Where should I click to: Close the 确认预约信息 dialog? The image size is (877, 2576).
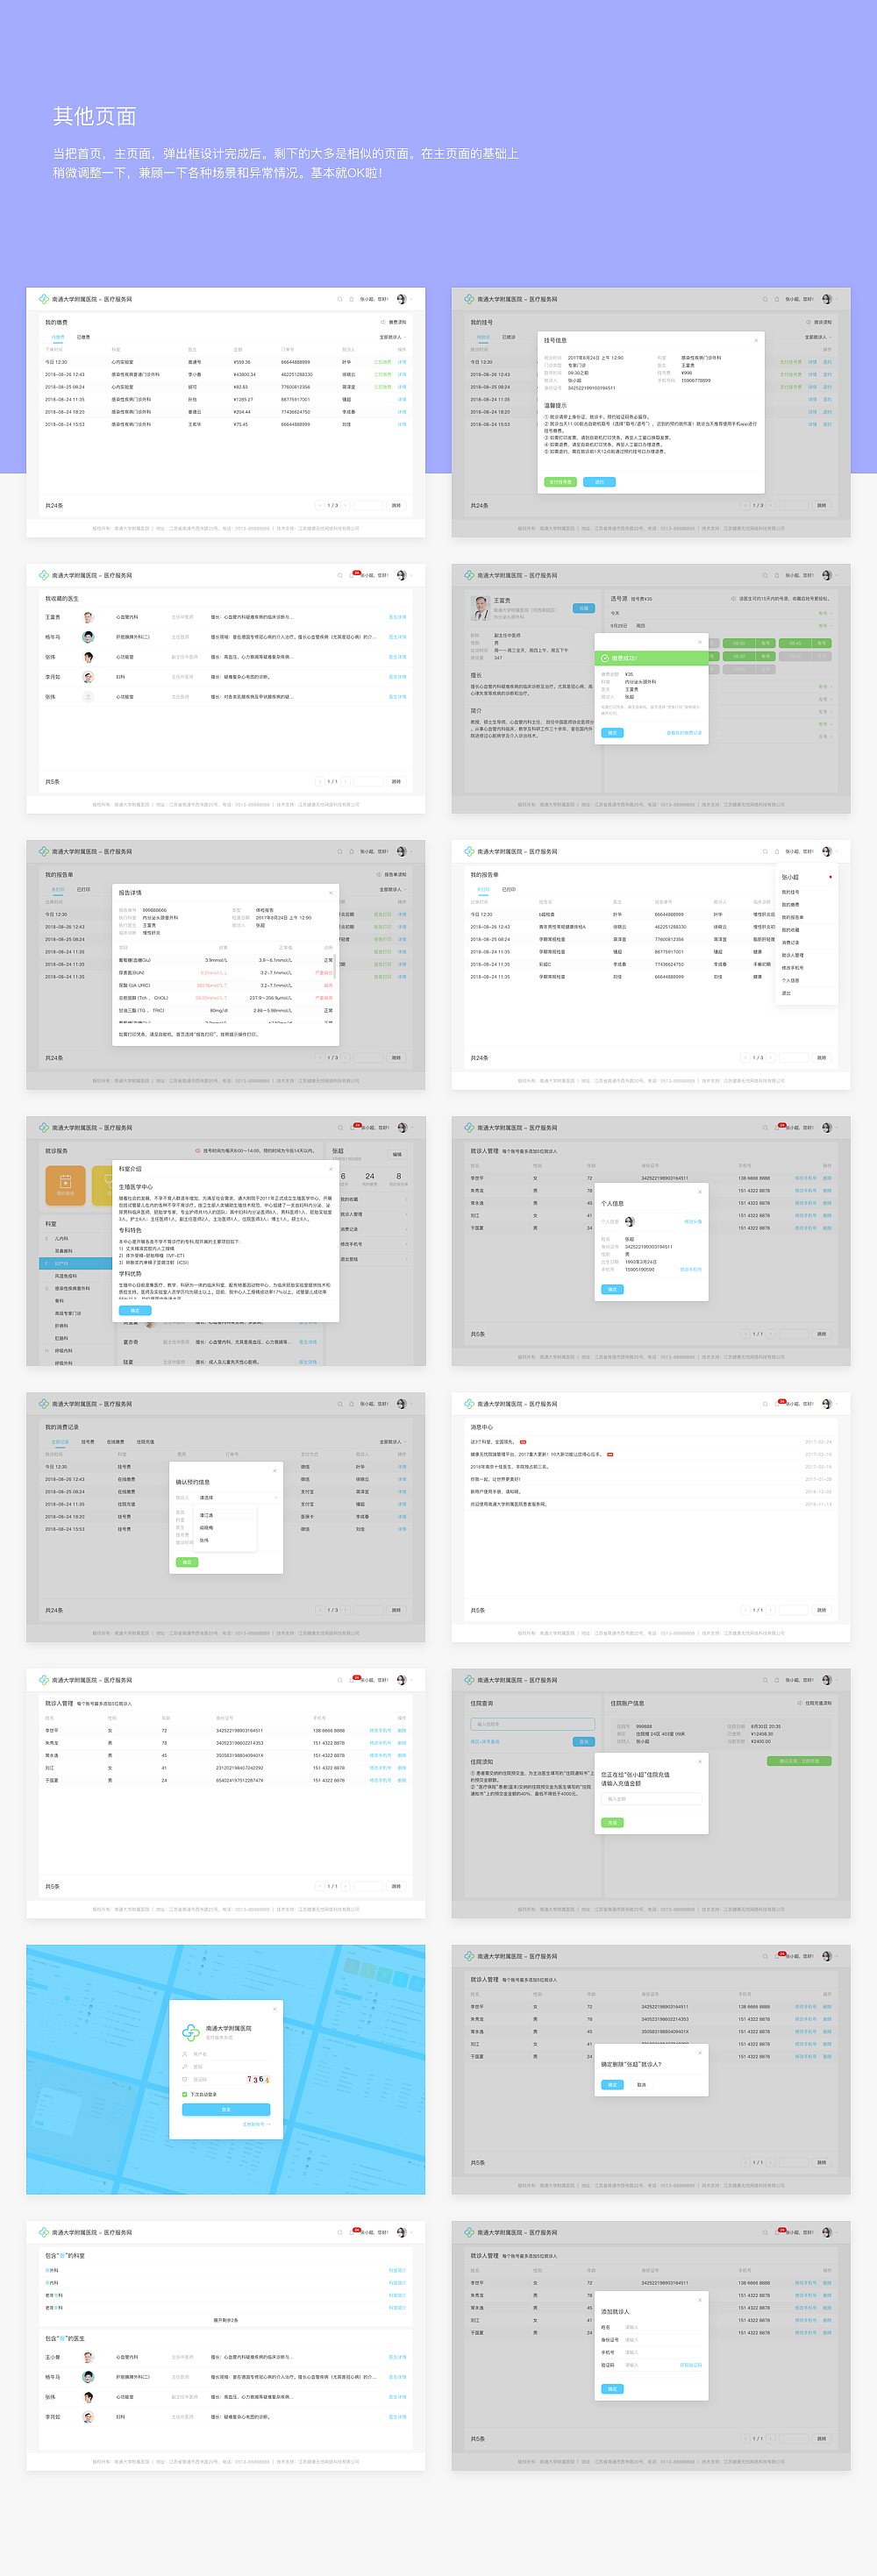[x=274, y=1470]
